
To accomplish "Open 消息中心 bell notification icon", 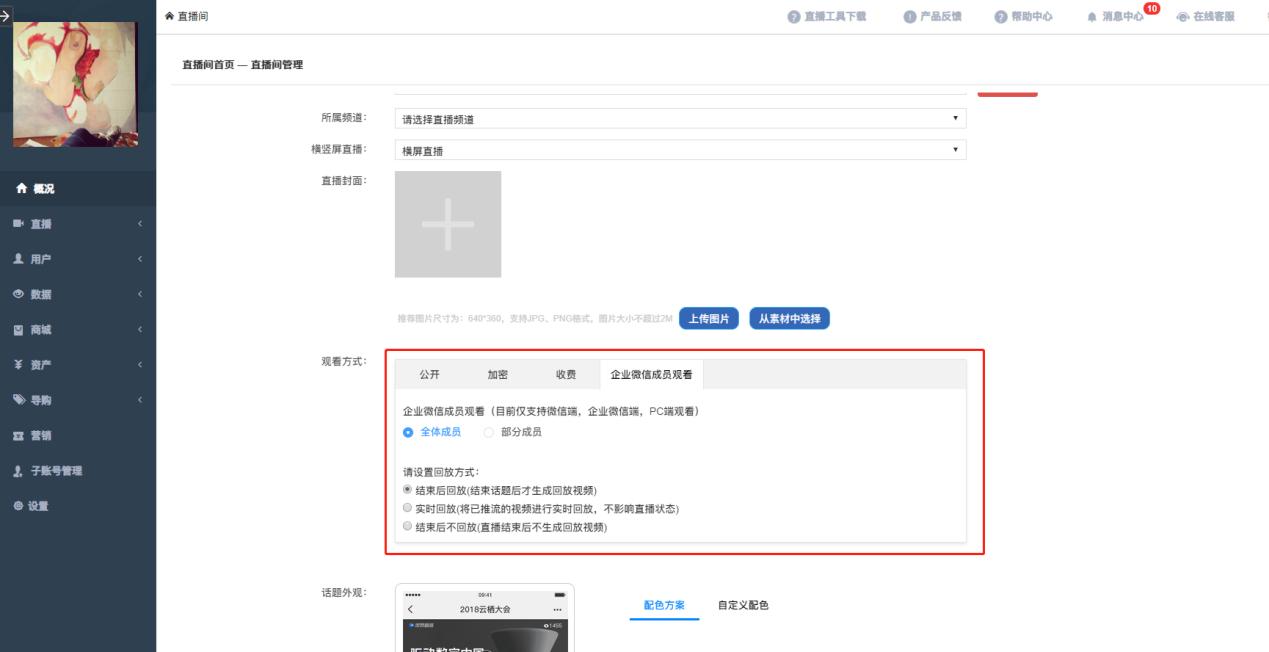I will click(1091, 17).
